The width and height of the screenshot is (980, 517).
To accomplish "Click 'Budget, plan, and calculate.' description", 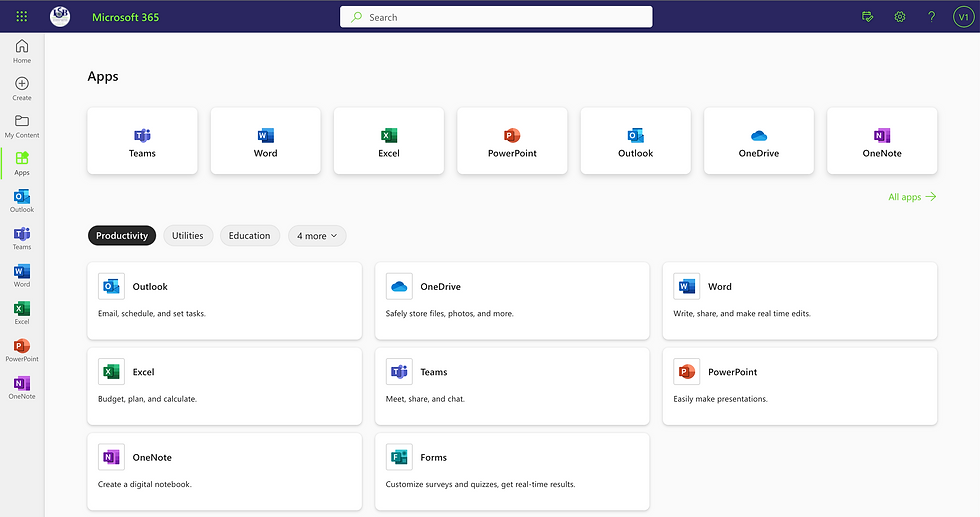I will point(148,399).
